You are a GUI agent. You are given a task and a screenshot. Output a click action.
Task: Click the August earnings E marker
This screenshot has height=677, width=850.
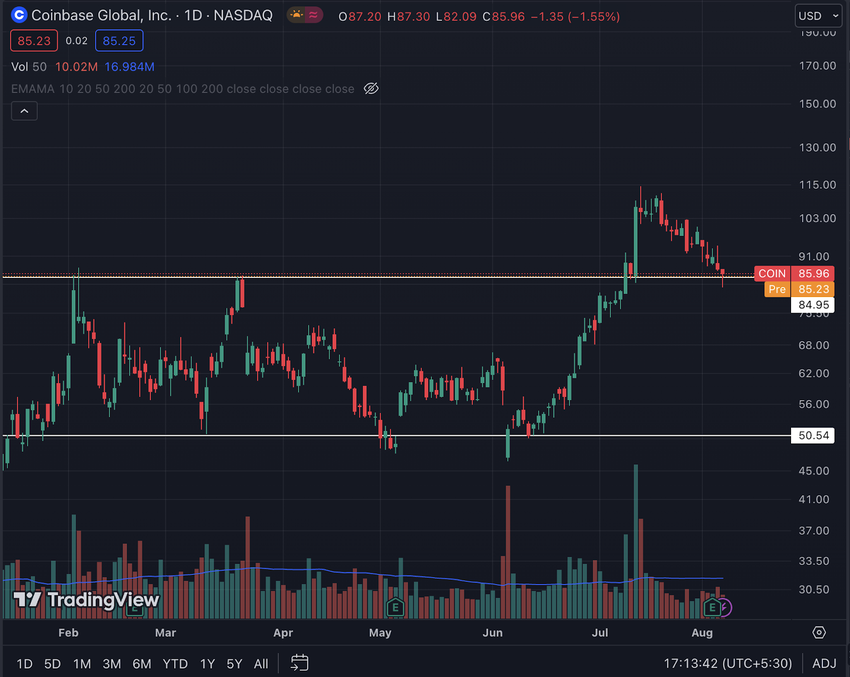(x=712, y=607)
